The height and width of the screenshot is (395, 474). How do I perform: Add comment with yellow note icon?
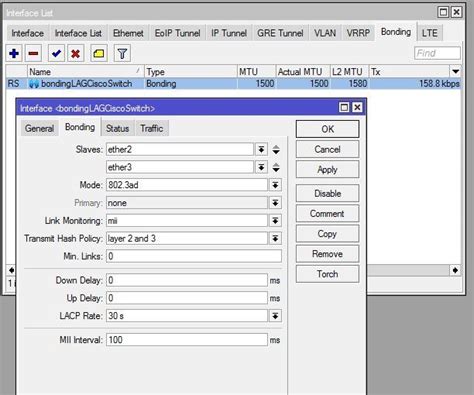pyautogui.click(x=99, y=53)
